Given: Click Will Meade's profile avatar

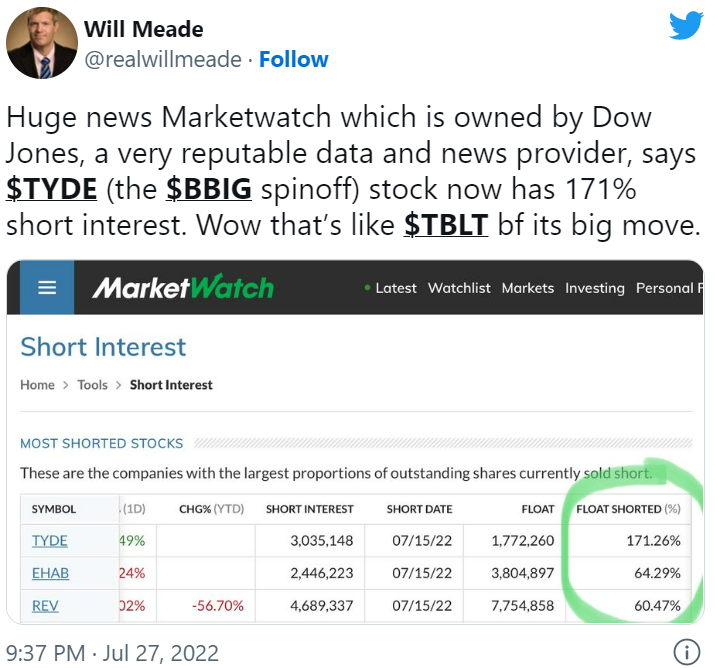Looking at the screenshot, I should (x=42, y=43).
